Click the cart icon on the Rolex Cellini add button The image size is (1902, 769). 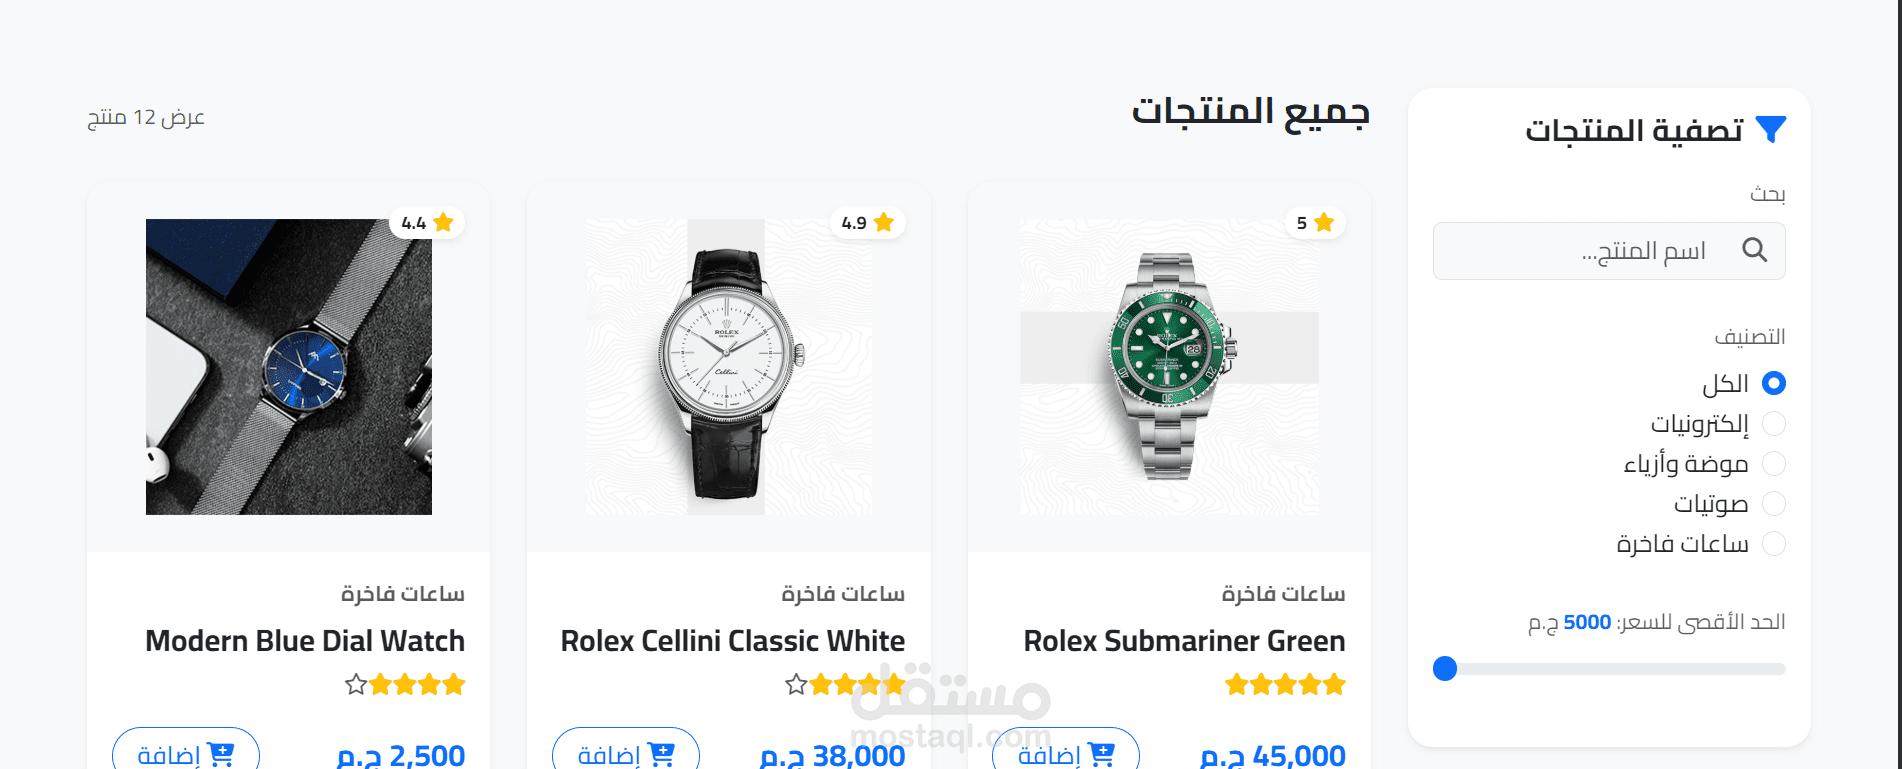[x=661, y=755]
